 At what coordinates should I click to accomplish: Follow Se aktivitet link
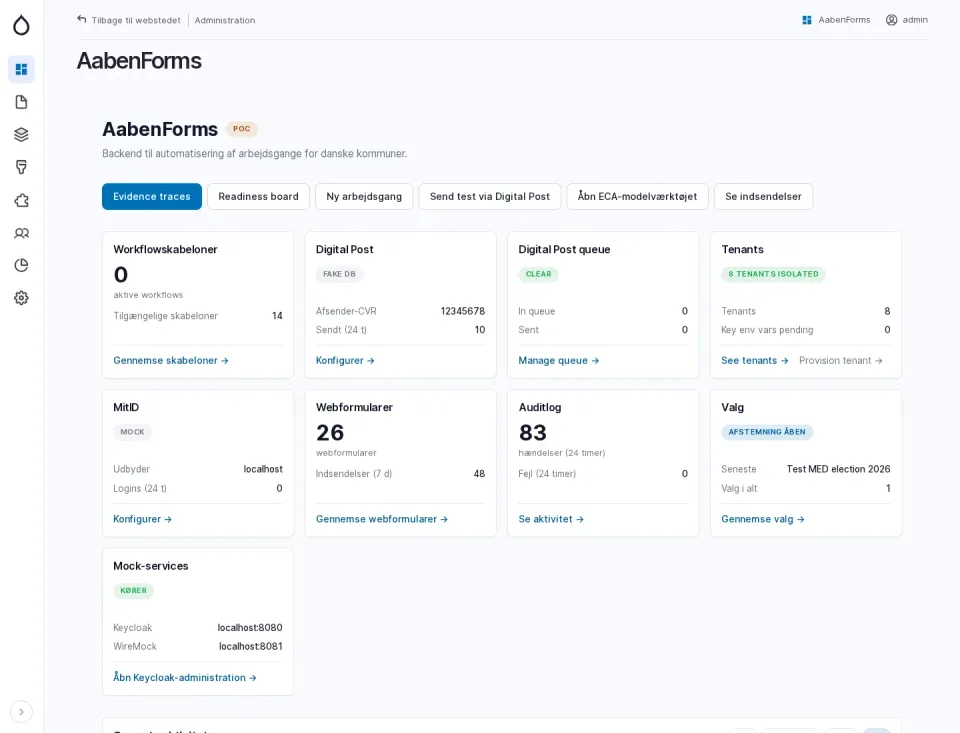(x=551, y=519)
